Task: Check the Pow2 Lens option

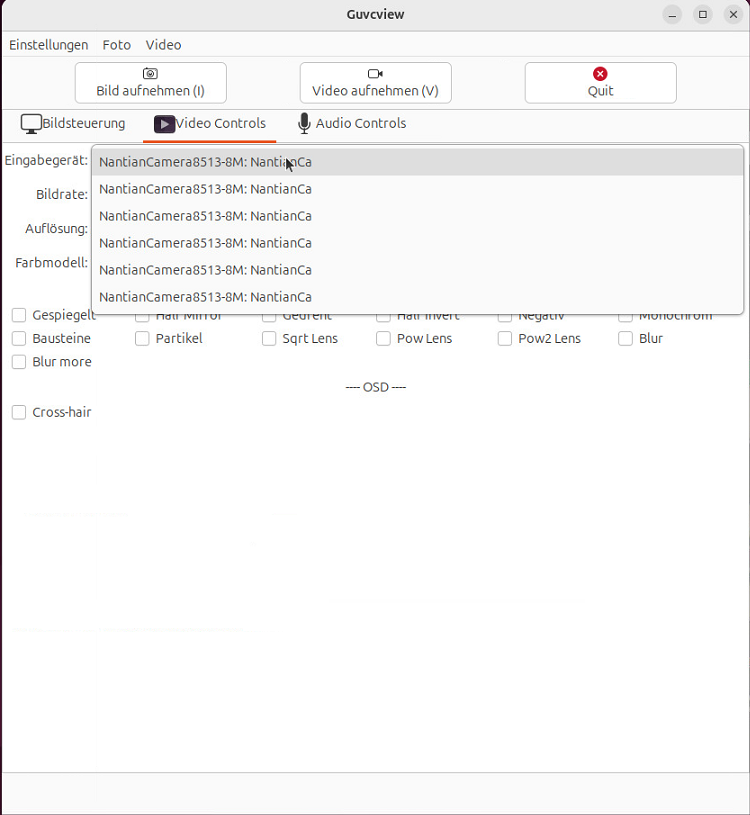Action: click(x=505, y=338)
